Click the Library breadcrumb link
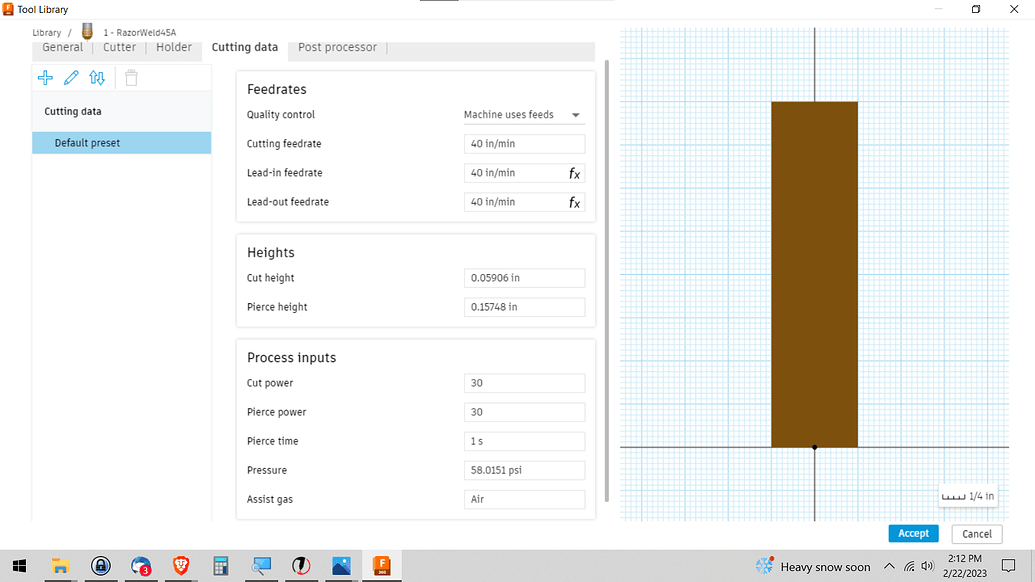Screen dimensions: 1035x582 [x=47, y=31]
